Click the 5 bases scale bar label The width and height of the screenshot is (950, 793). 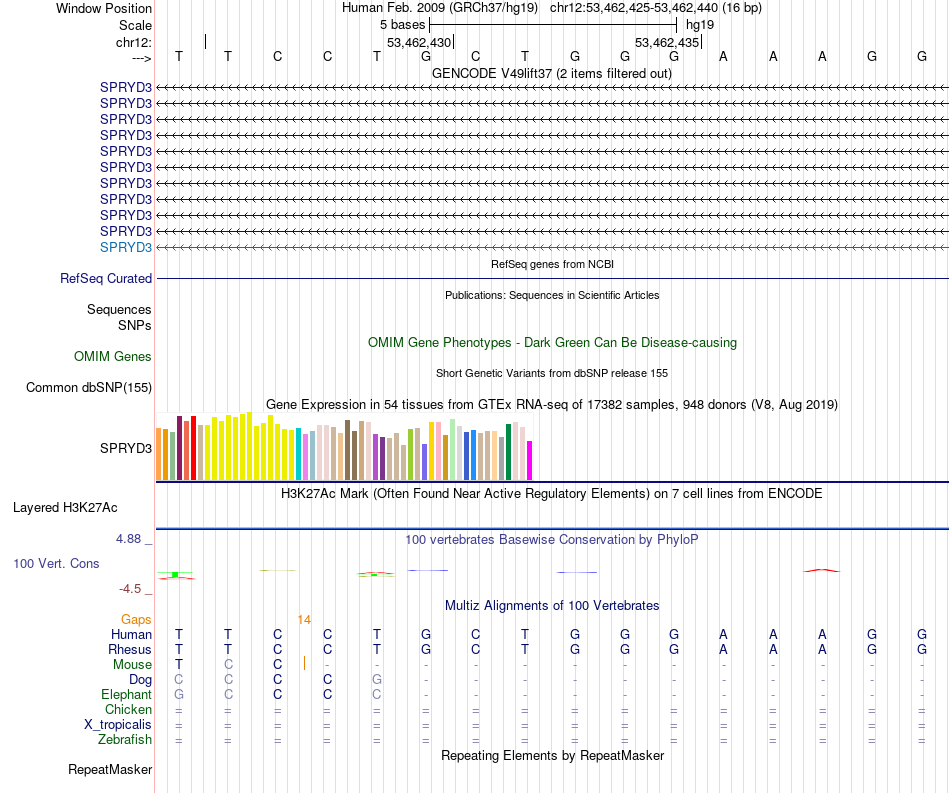click(402, 25)
